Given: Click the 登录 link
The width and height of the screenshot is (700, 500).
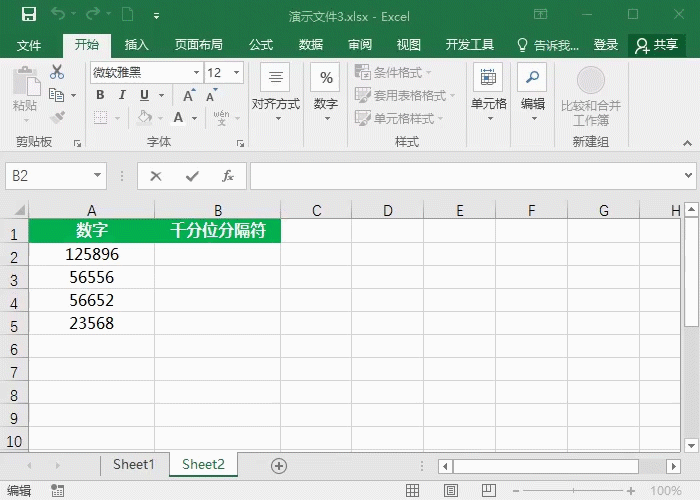Looking at the screenshot, I should click(x=605, y=45).
